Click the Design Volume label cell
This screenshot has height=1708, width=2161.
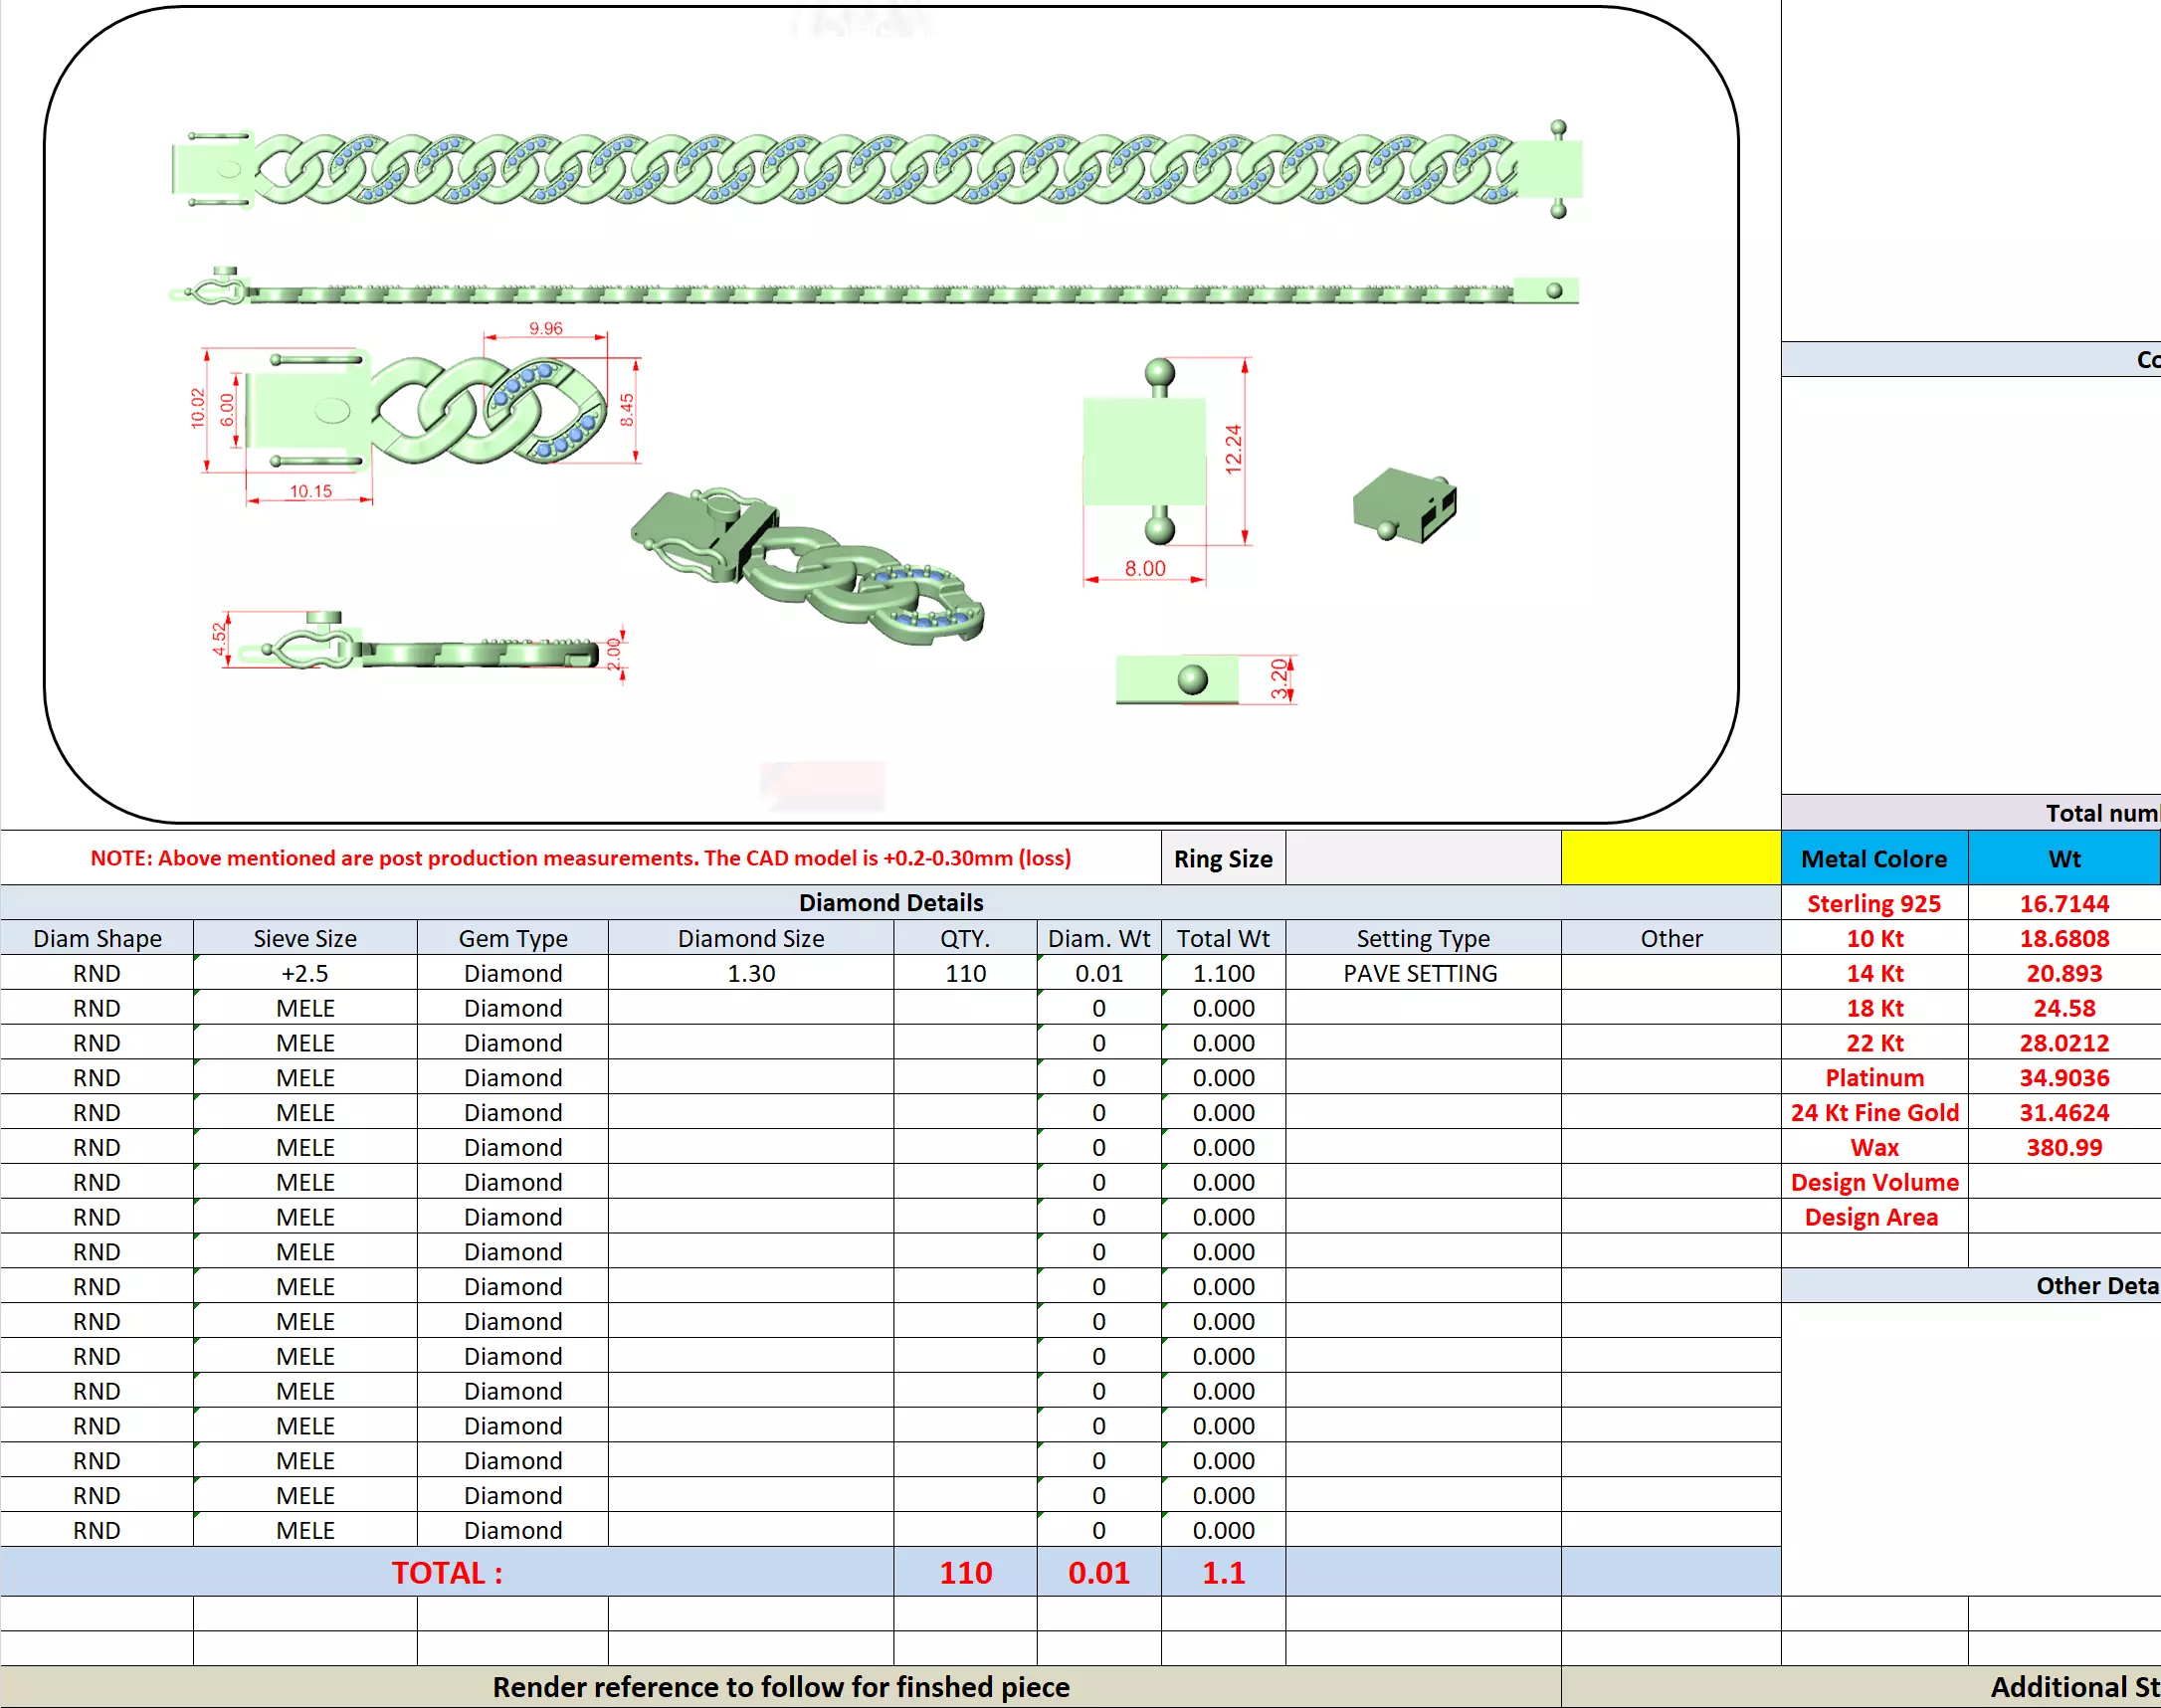tap(1873, 1182)
